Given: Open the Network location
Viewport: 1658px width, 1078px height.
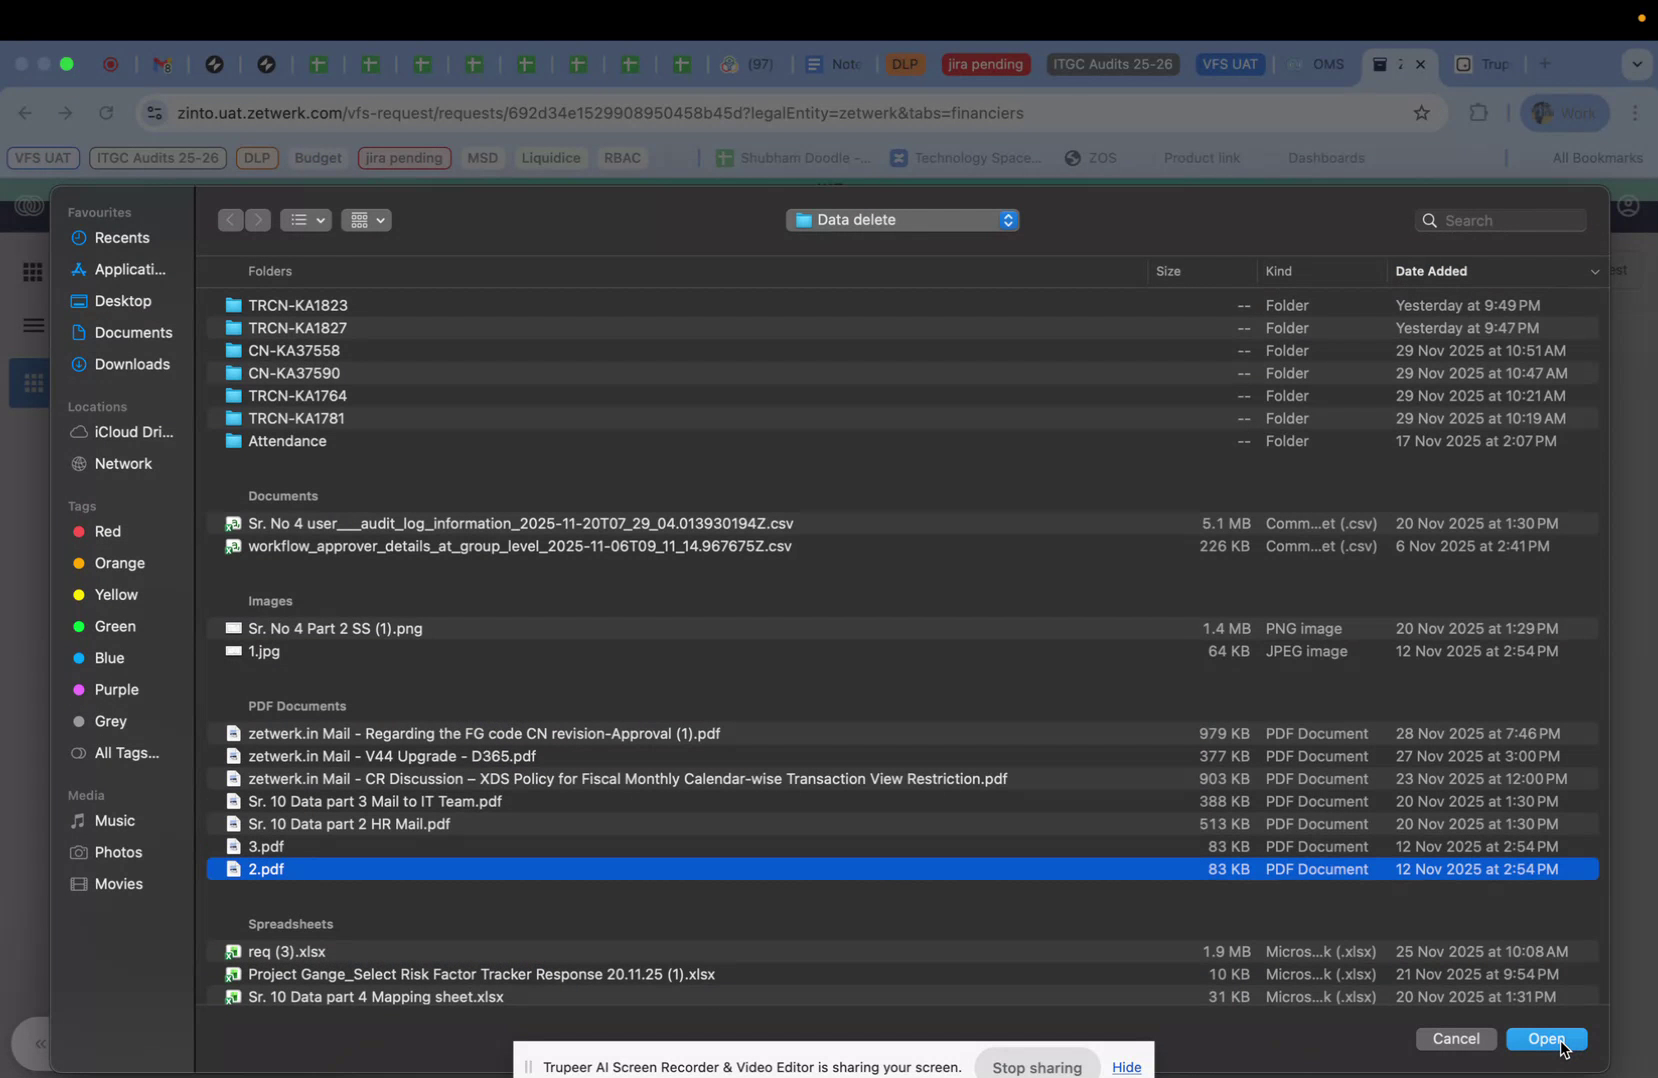Looking at the screenshot, I should point(122,463).
